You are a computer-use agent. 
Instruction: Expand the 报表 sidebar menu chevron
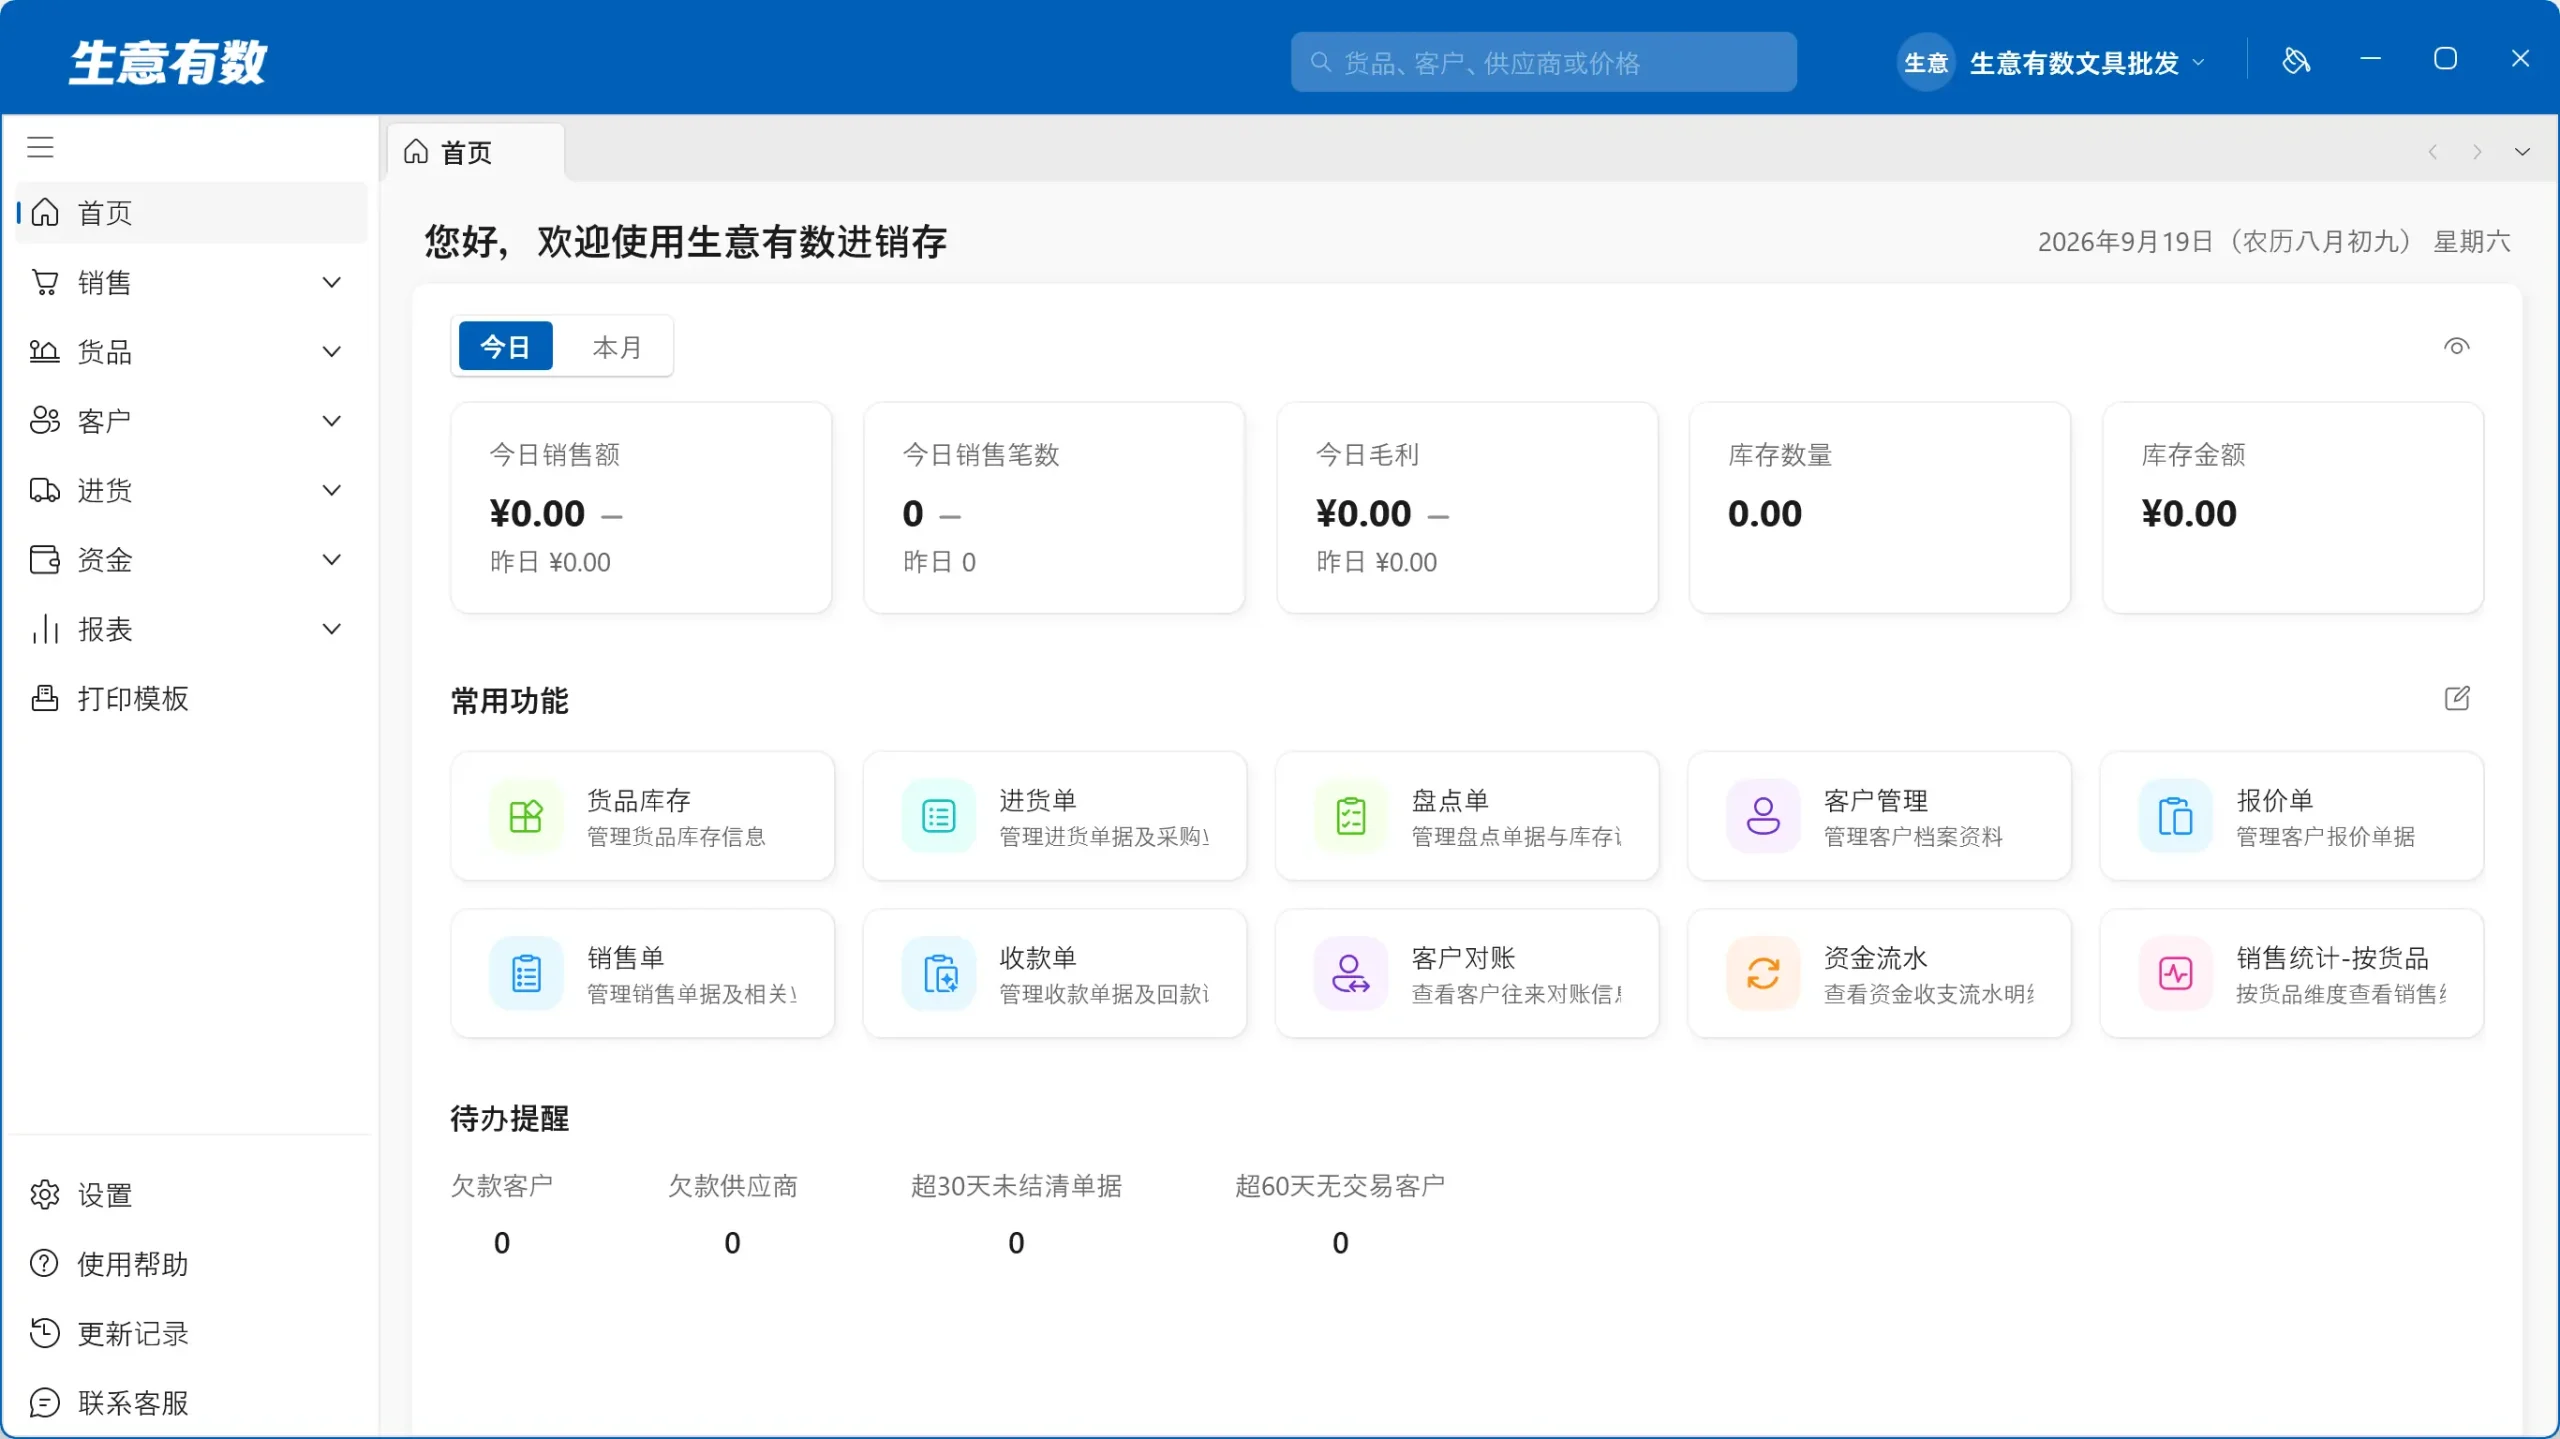point(332,629)
